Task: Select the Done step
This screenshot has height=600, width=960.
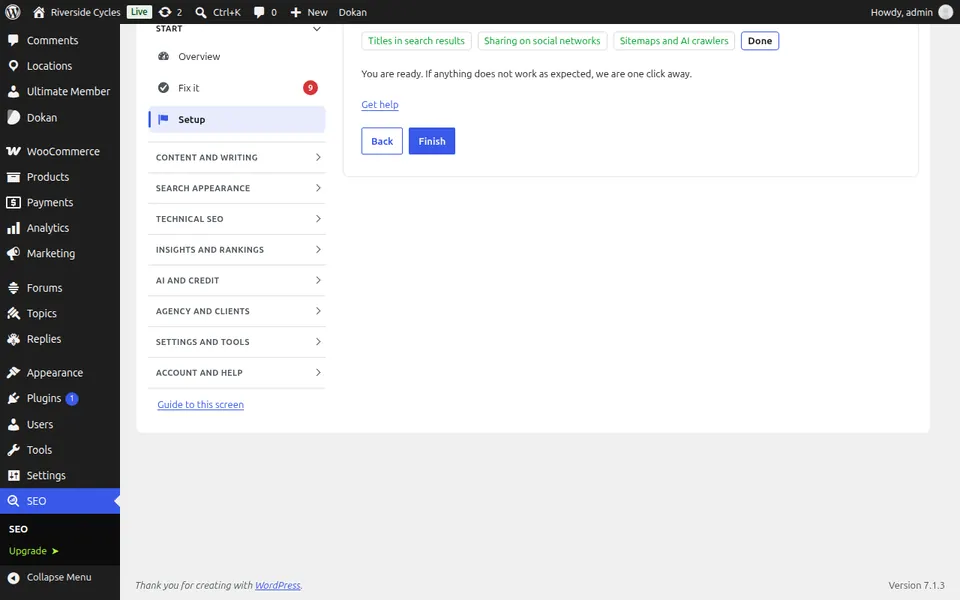Action: coord(760,41)
